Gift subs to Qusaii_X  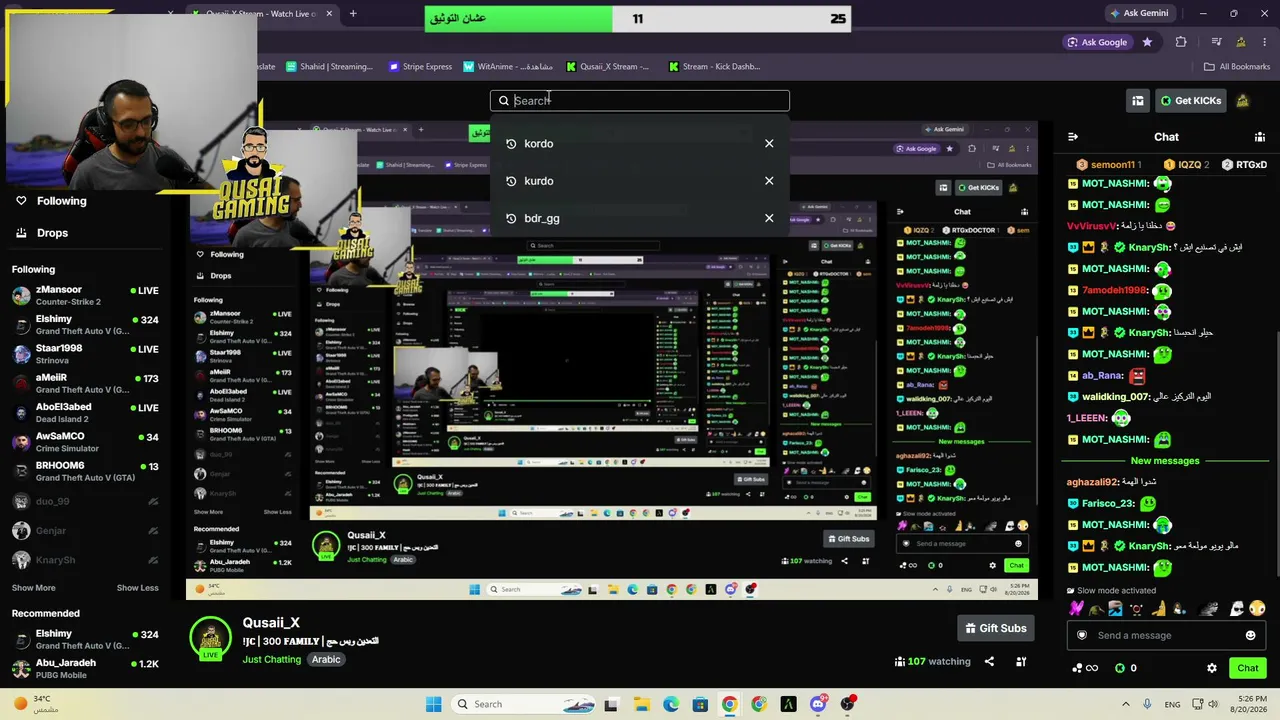pyautogui.click(x=995, y=628)
